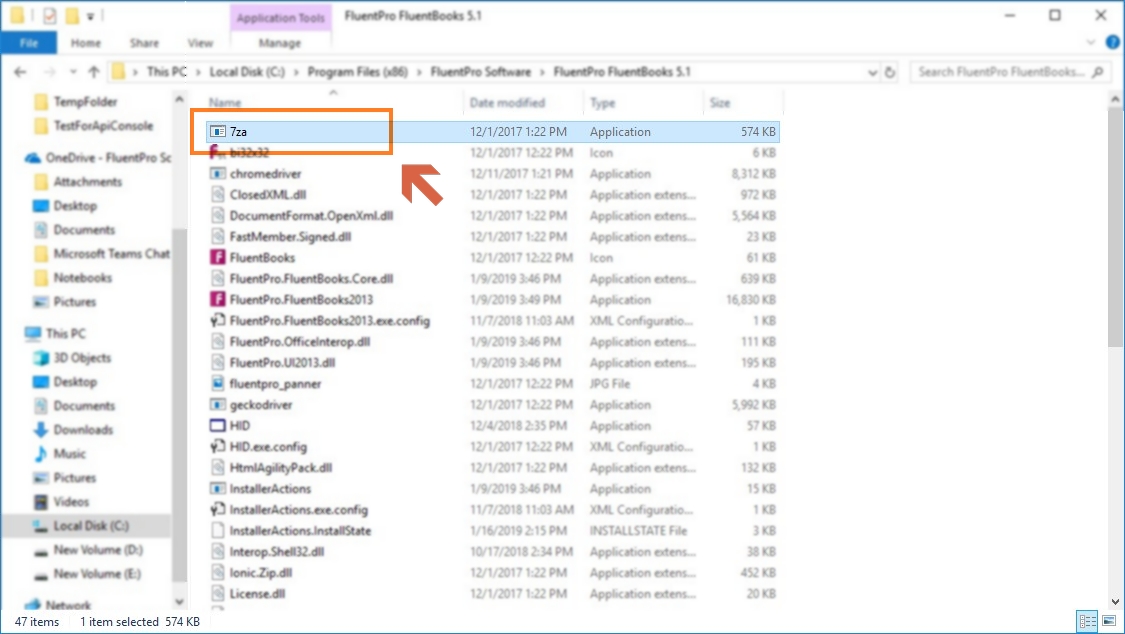The height and width of the screenshot is (634, 1125).
Task: Open Customize Quick Access Toolbar dropdown
Action: (x=90, y=16)
